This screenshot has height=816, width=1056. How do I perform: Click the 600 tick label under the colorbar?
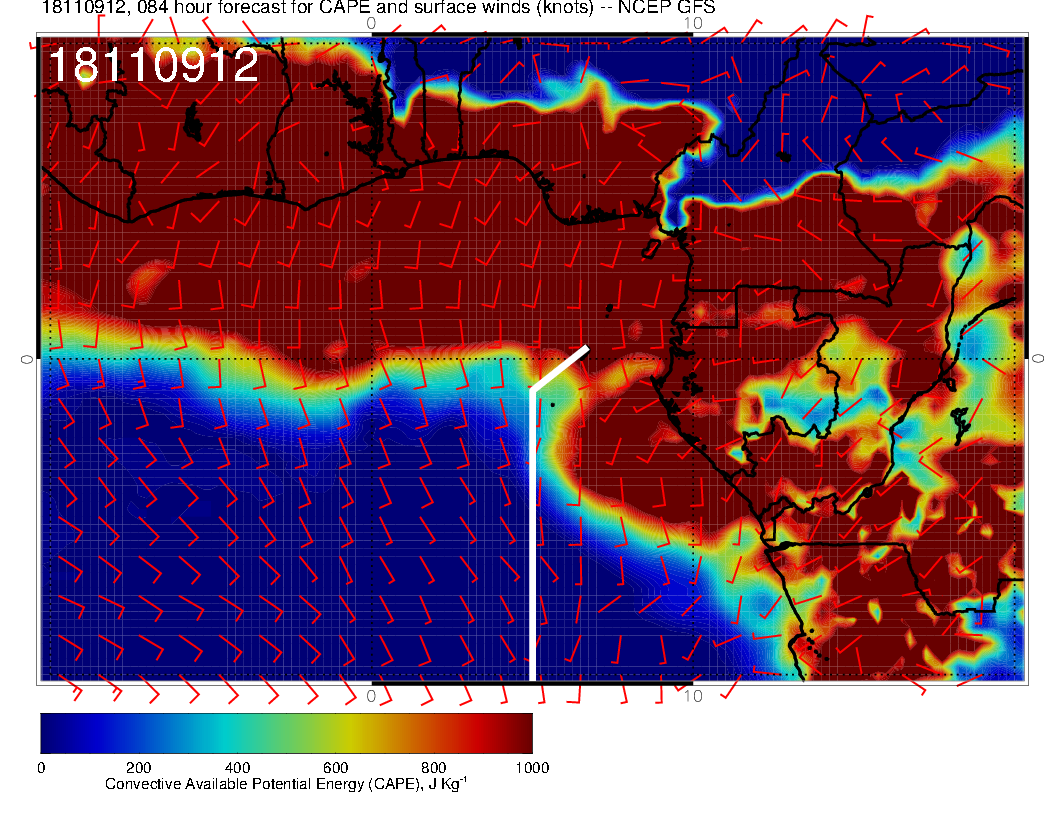coord(335,768)
